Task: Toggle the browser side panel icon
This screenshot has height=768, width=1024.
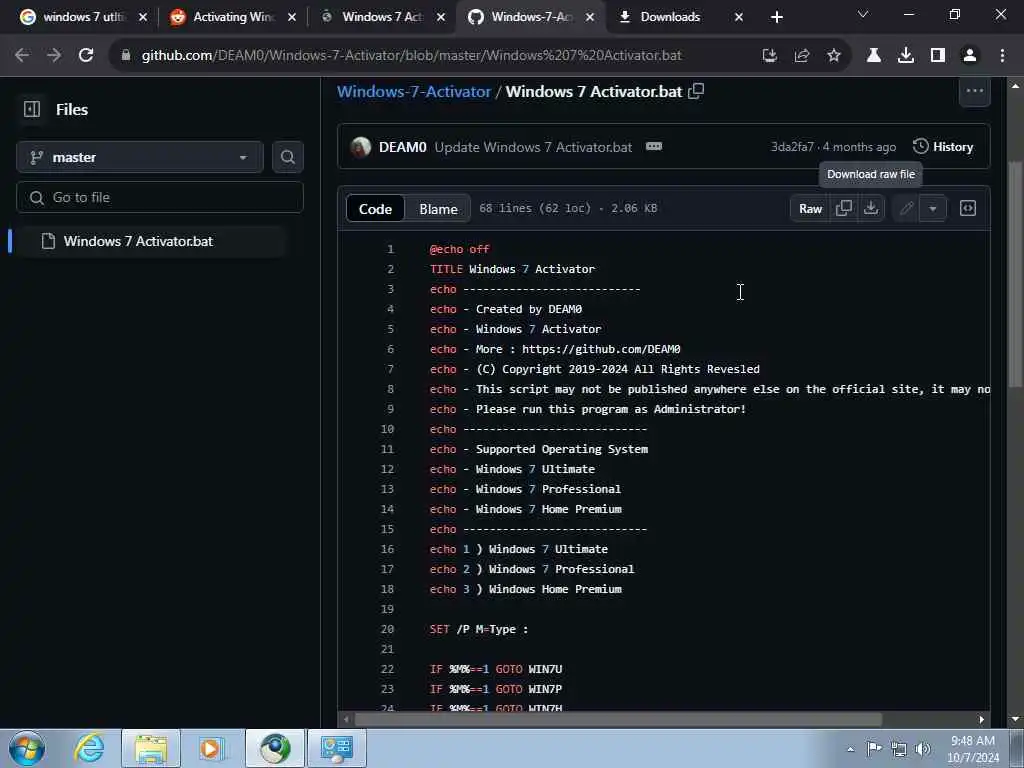Action: click(x=938, y=56)
